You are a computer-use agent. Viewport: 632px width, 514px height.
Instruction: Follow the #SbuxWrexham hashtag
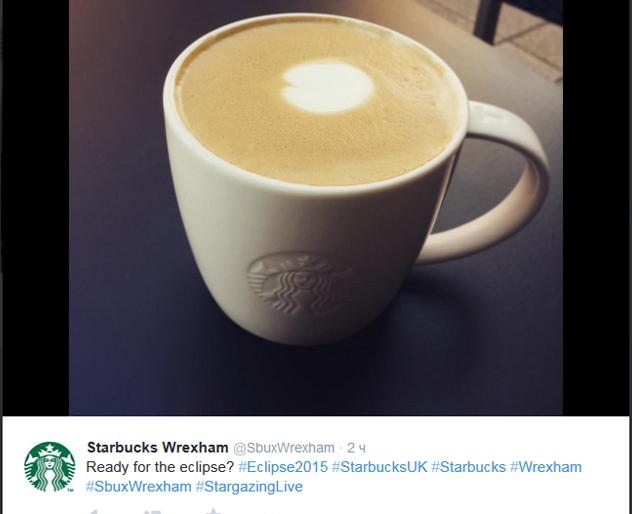coord(139,486)
